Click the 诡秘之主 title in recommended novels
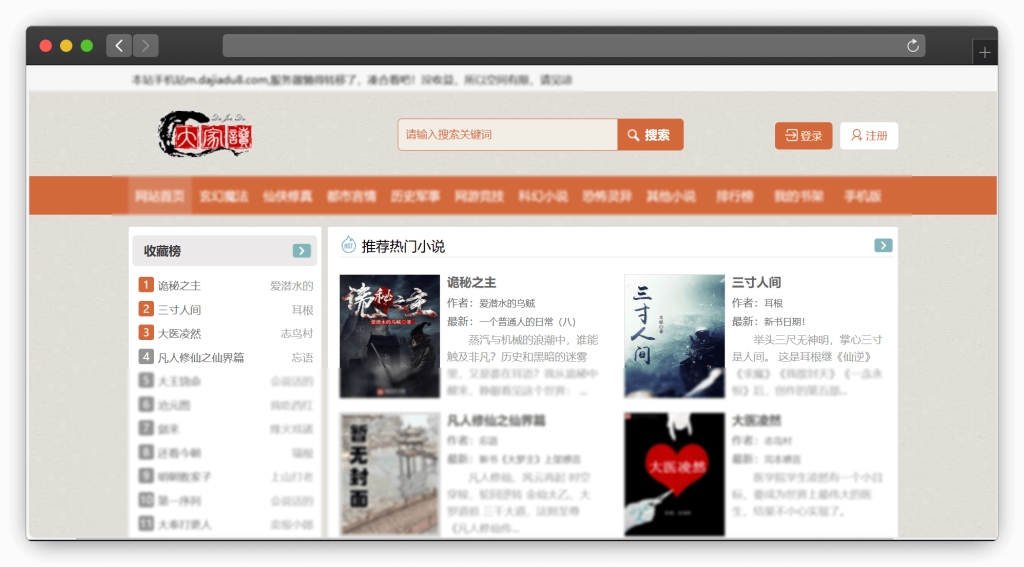1024x567 pixels. (x=472, y=282)
